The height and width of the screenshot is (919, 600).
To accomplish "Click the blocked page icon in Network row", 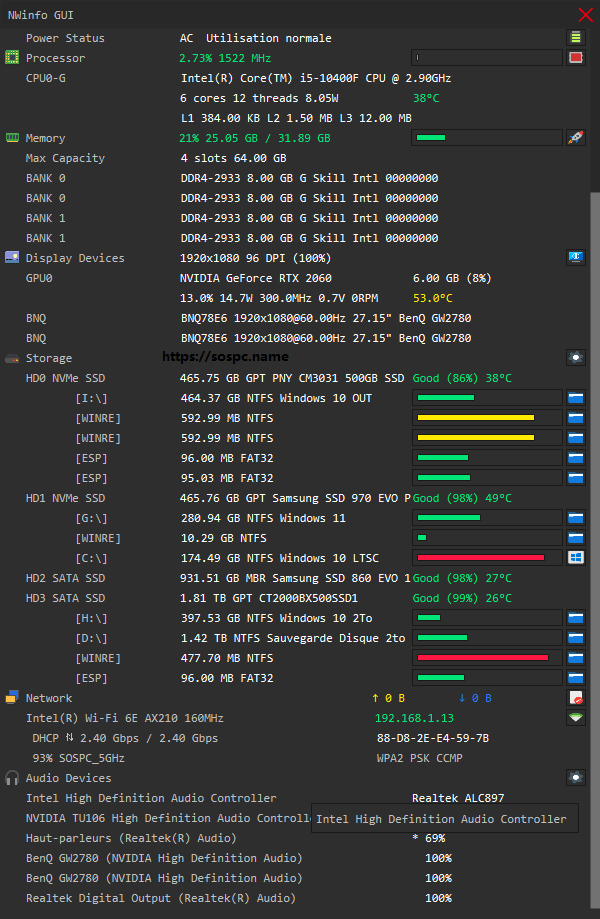I will [x=575, y=698].
